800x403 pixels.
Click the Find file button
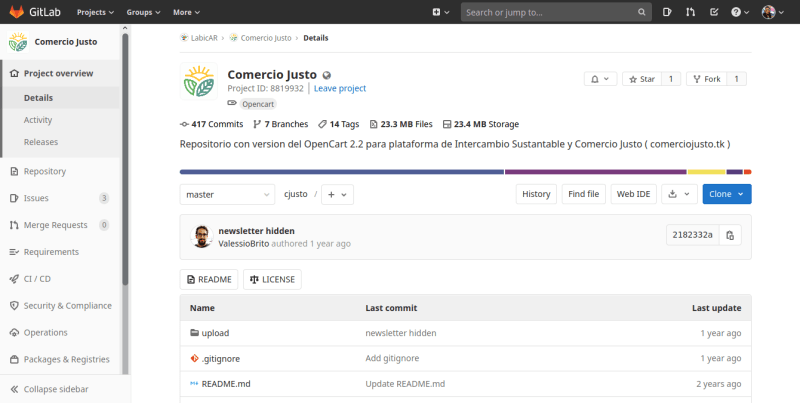[x=584, y=194]
